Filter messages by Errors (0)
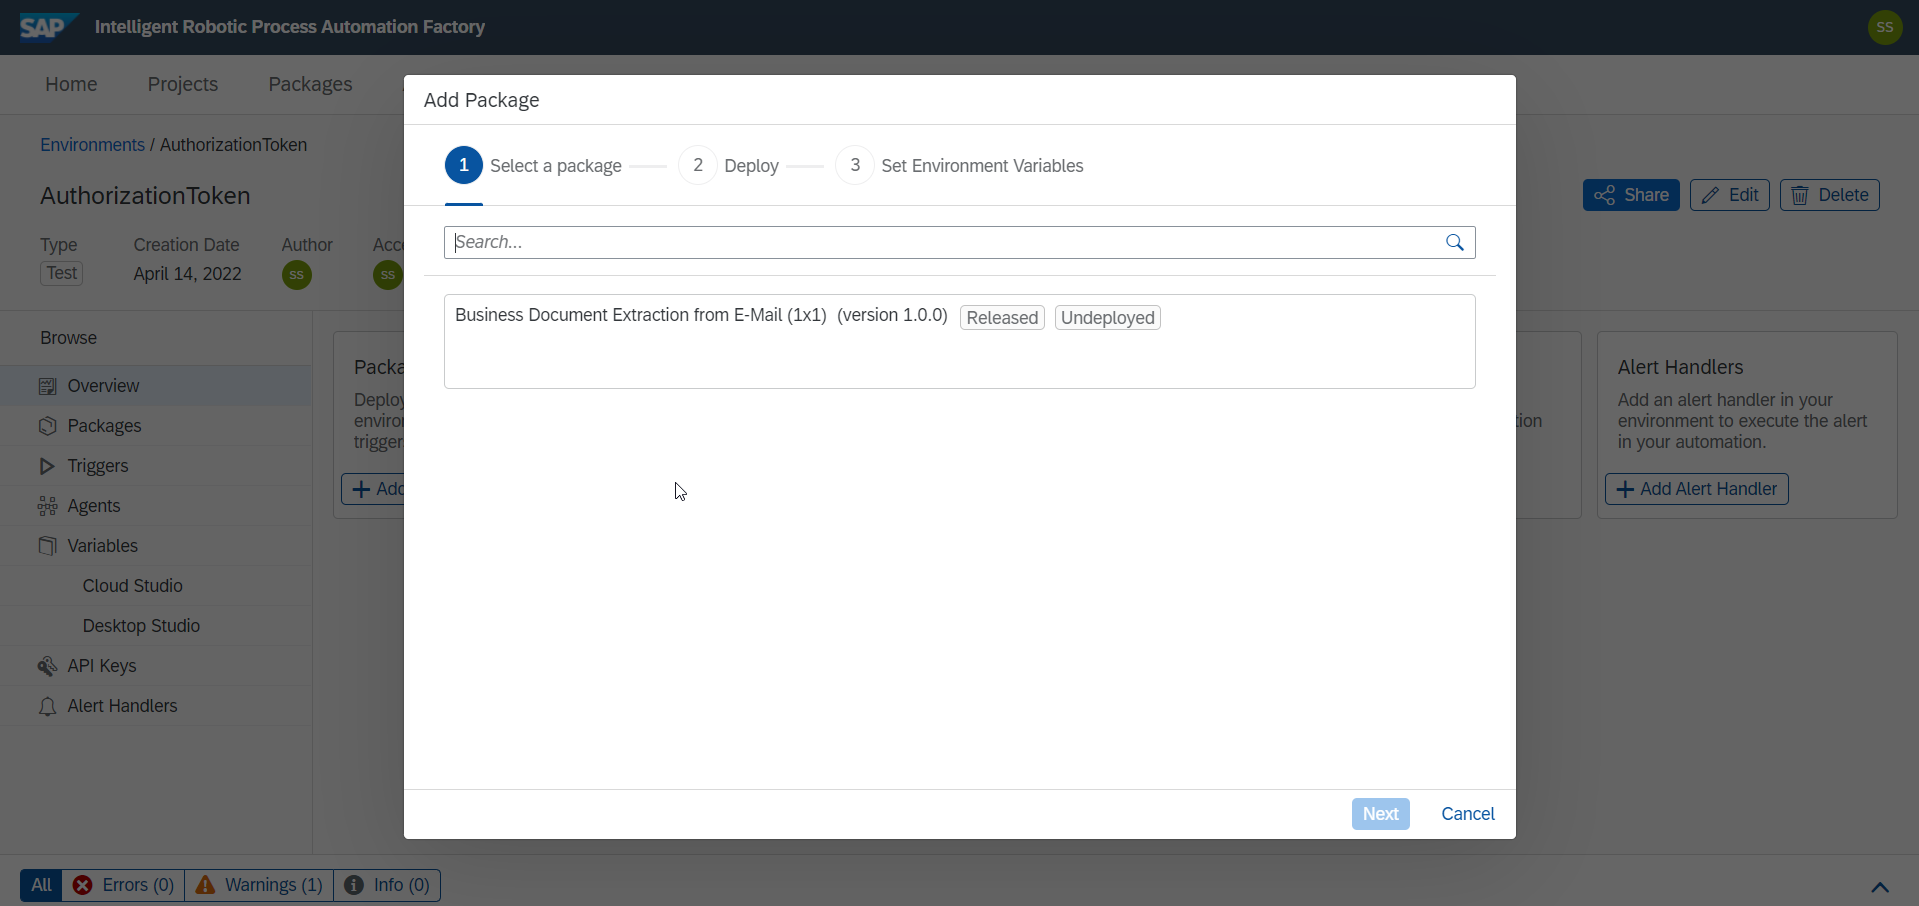This screenshot has width=1919, height=906. point(124,885)
